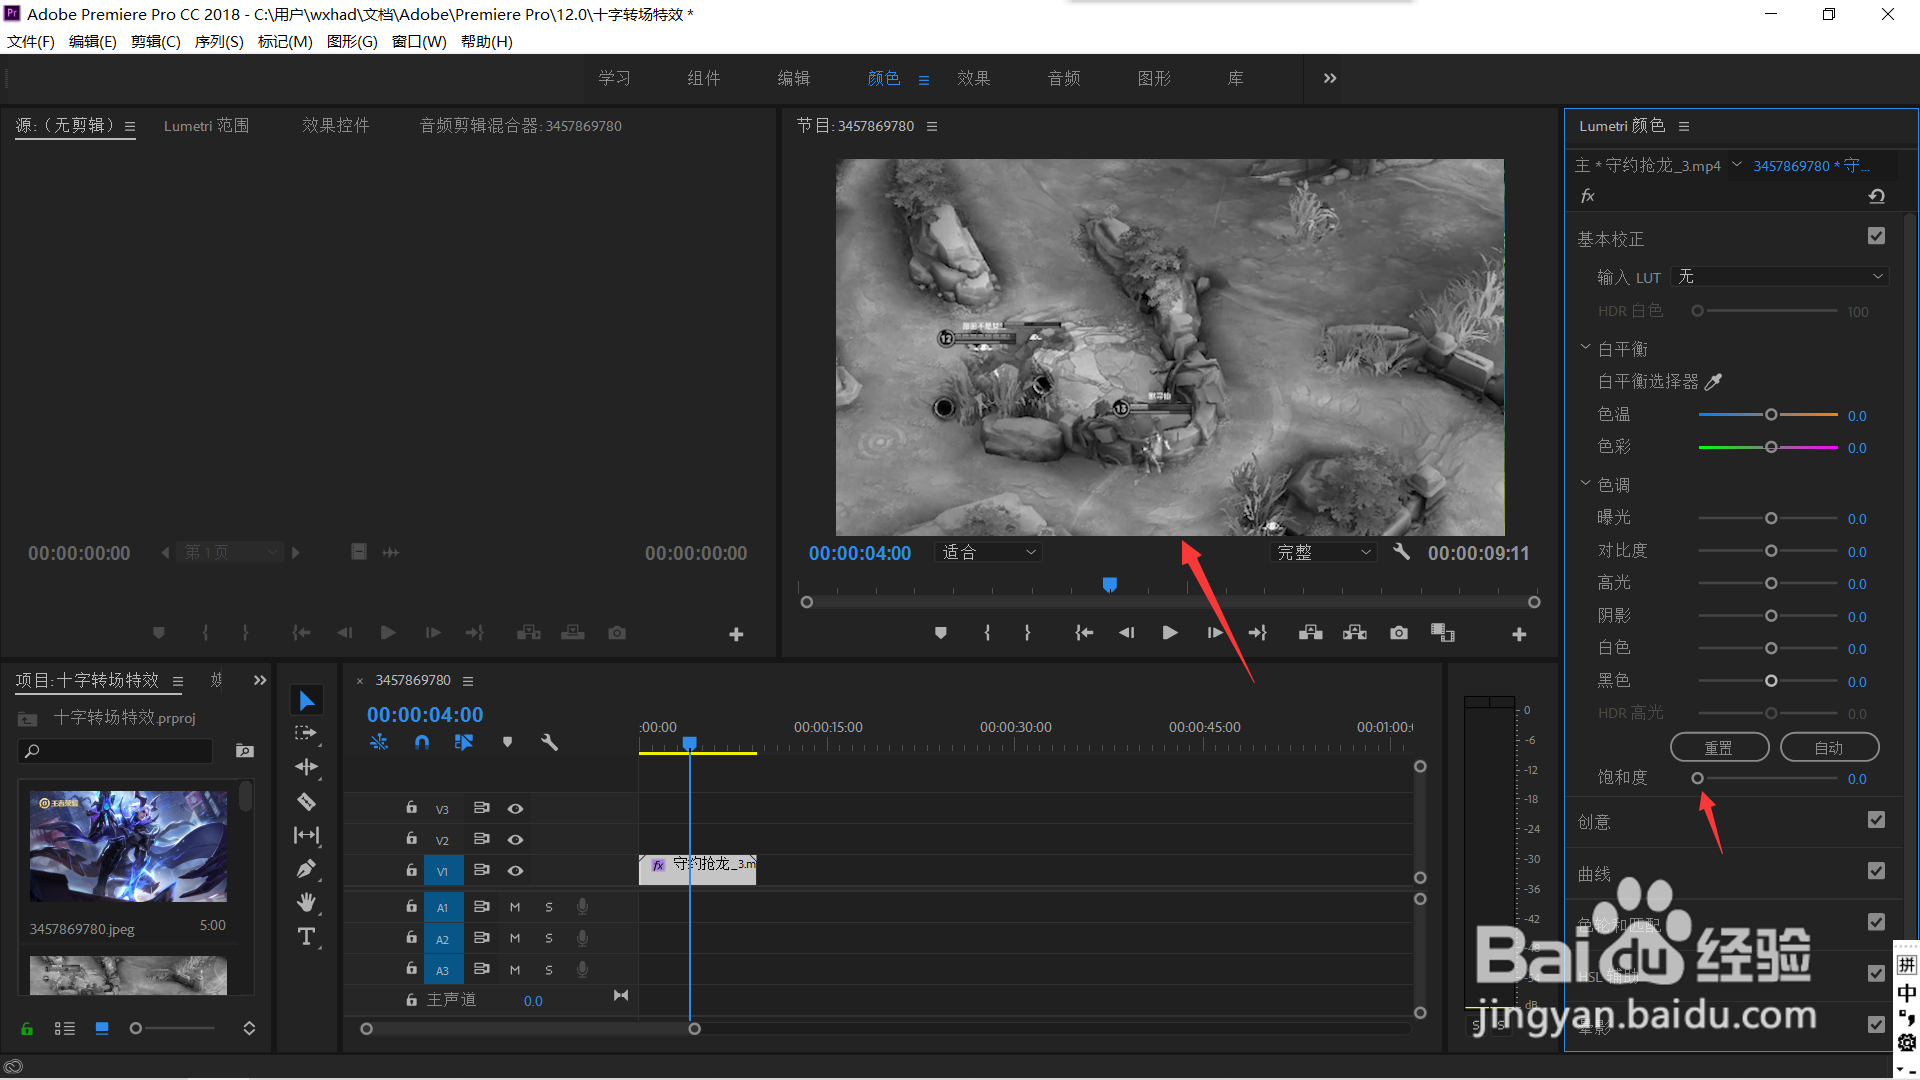Adjust the Saturation slider handle

tap(1697, 778)
